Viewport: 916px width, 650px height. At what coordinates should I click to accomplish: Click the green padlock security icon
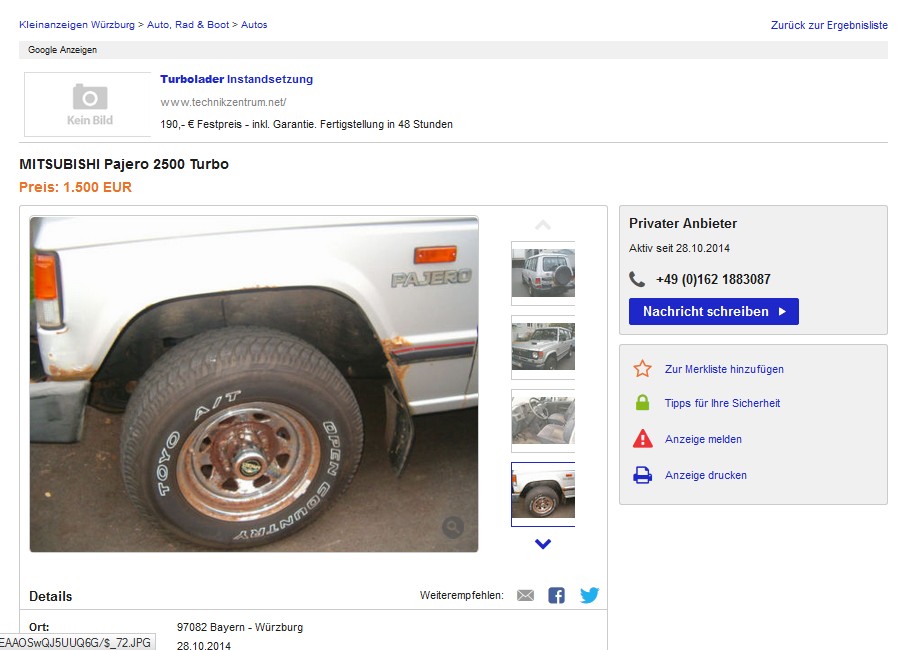642,402
